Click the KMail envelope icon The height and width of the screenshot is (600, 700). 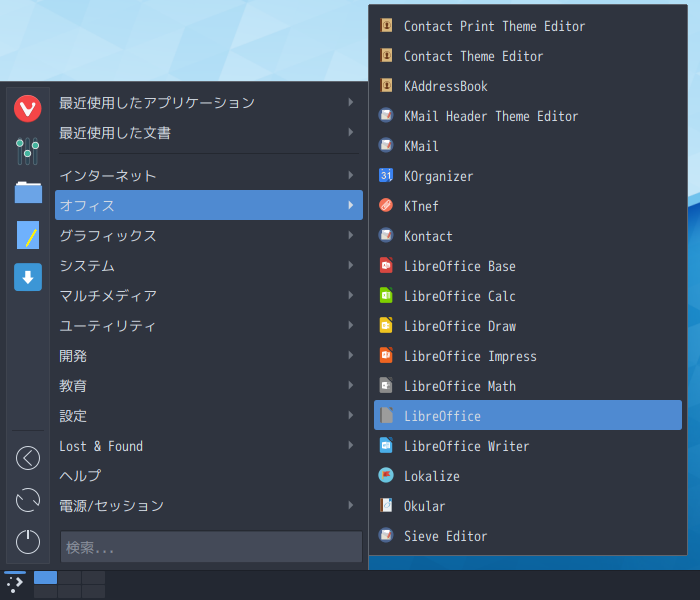pyautogui.click(x=386, y=145)
